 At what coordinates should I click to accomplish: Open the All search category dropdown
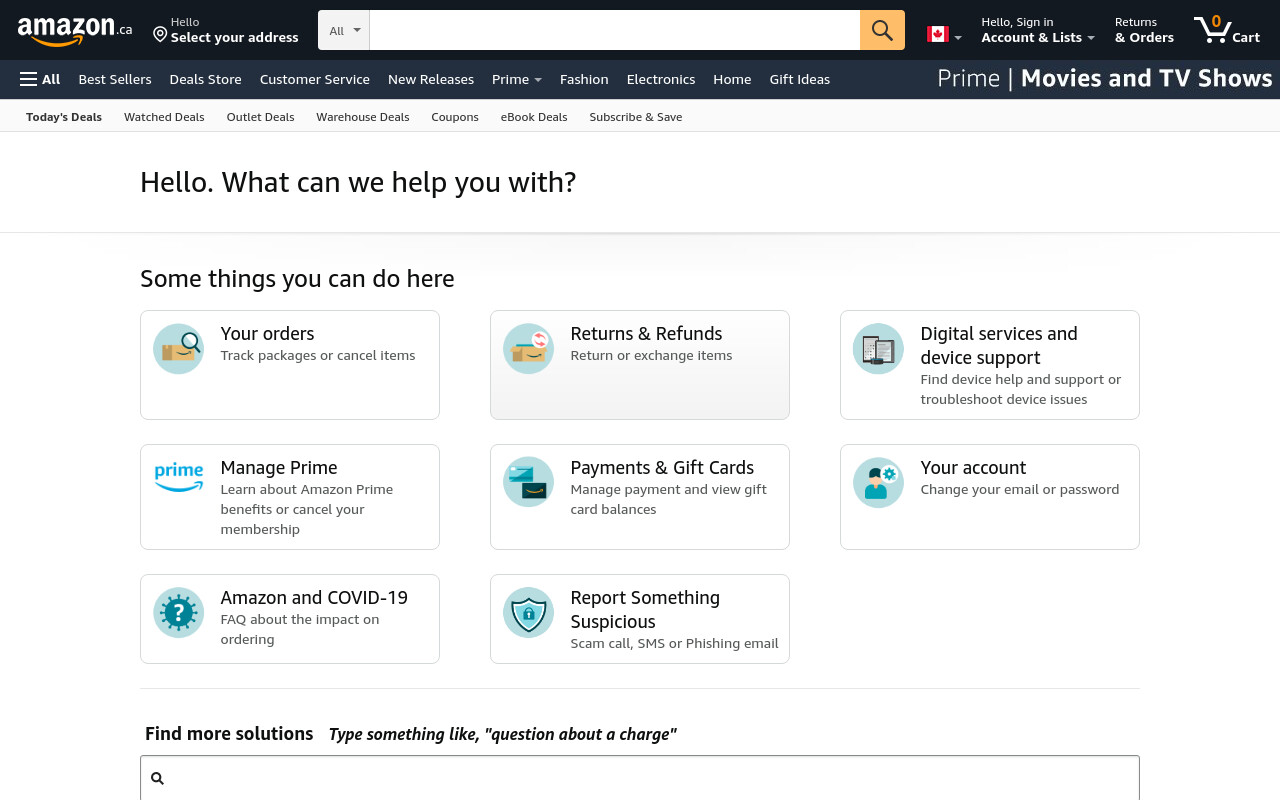pyautogui.click(x=344, y=30)
